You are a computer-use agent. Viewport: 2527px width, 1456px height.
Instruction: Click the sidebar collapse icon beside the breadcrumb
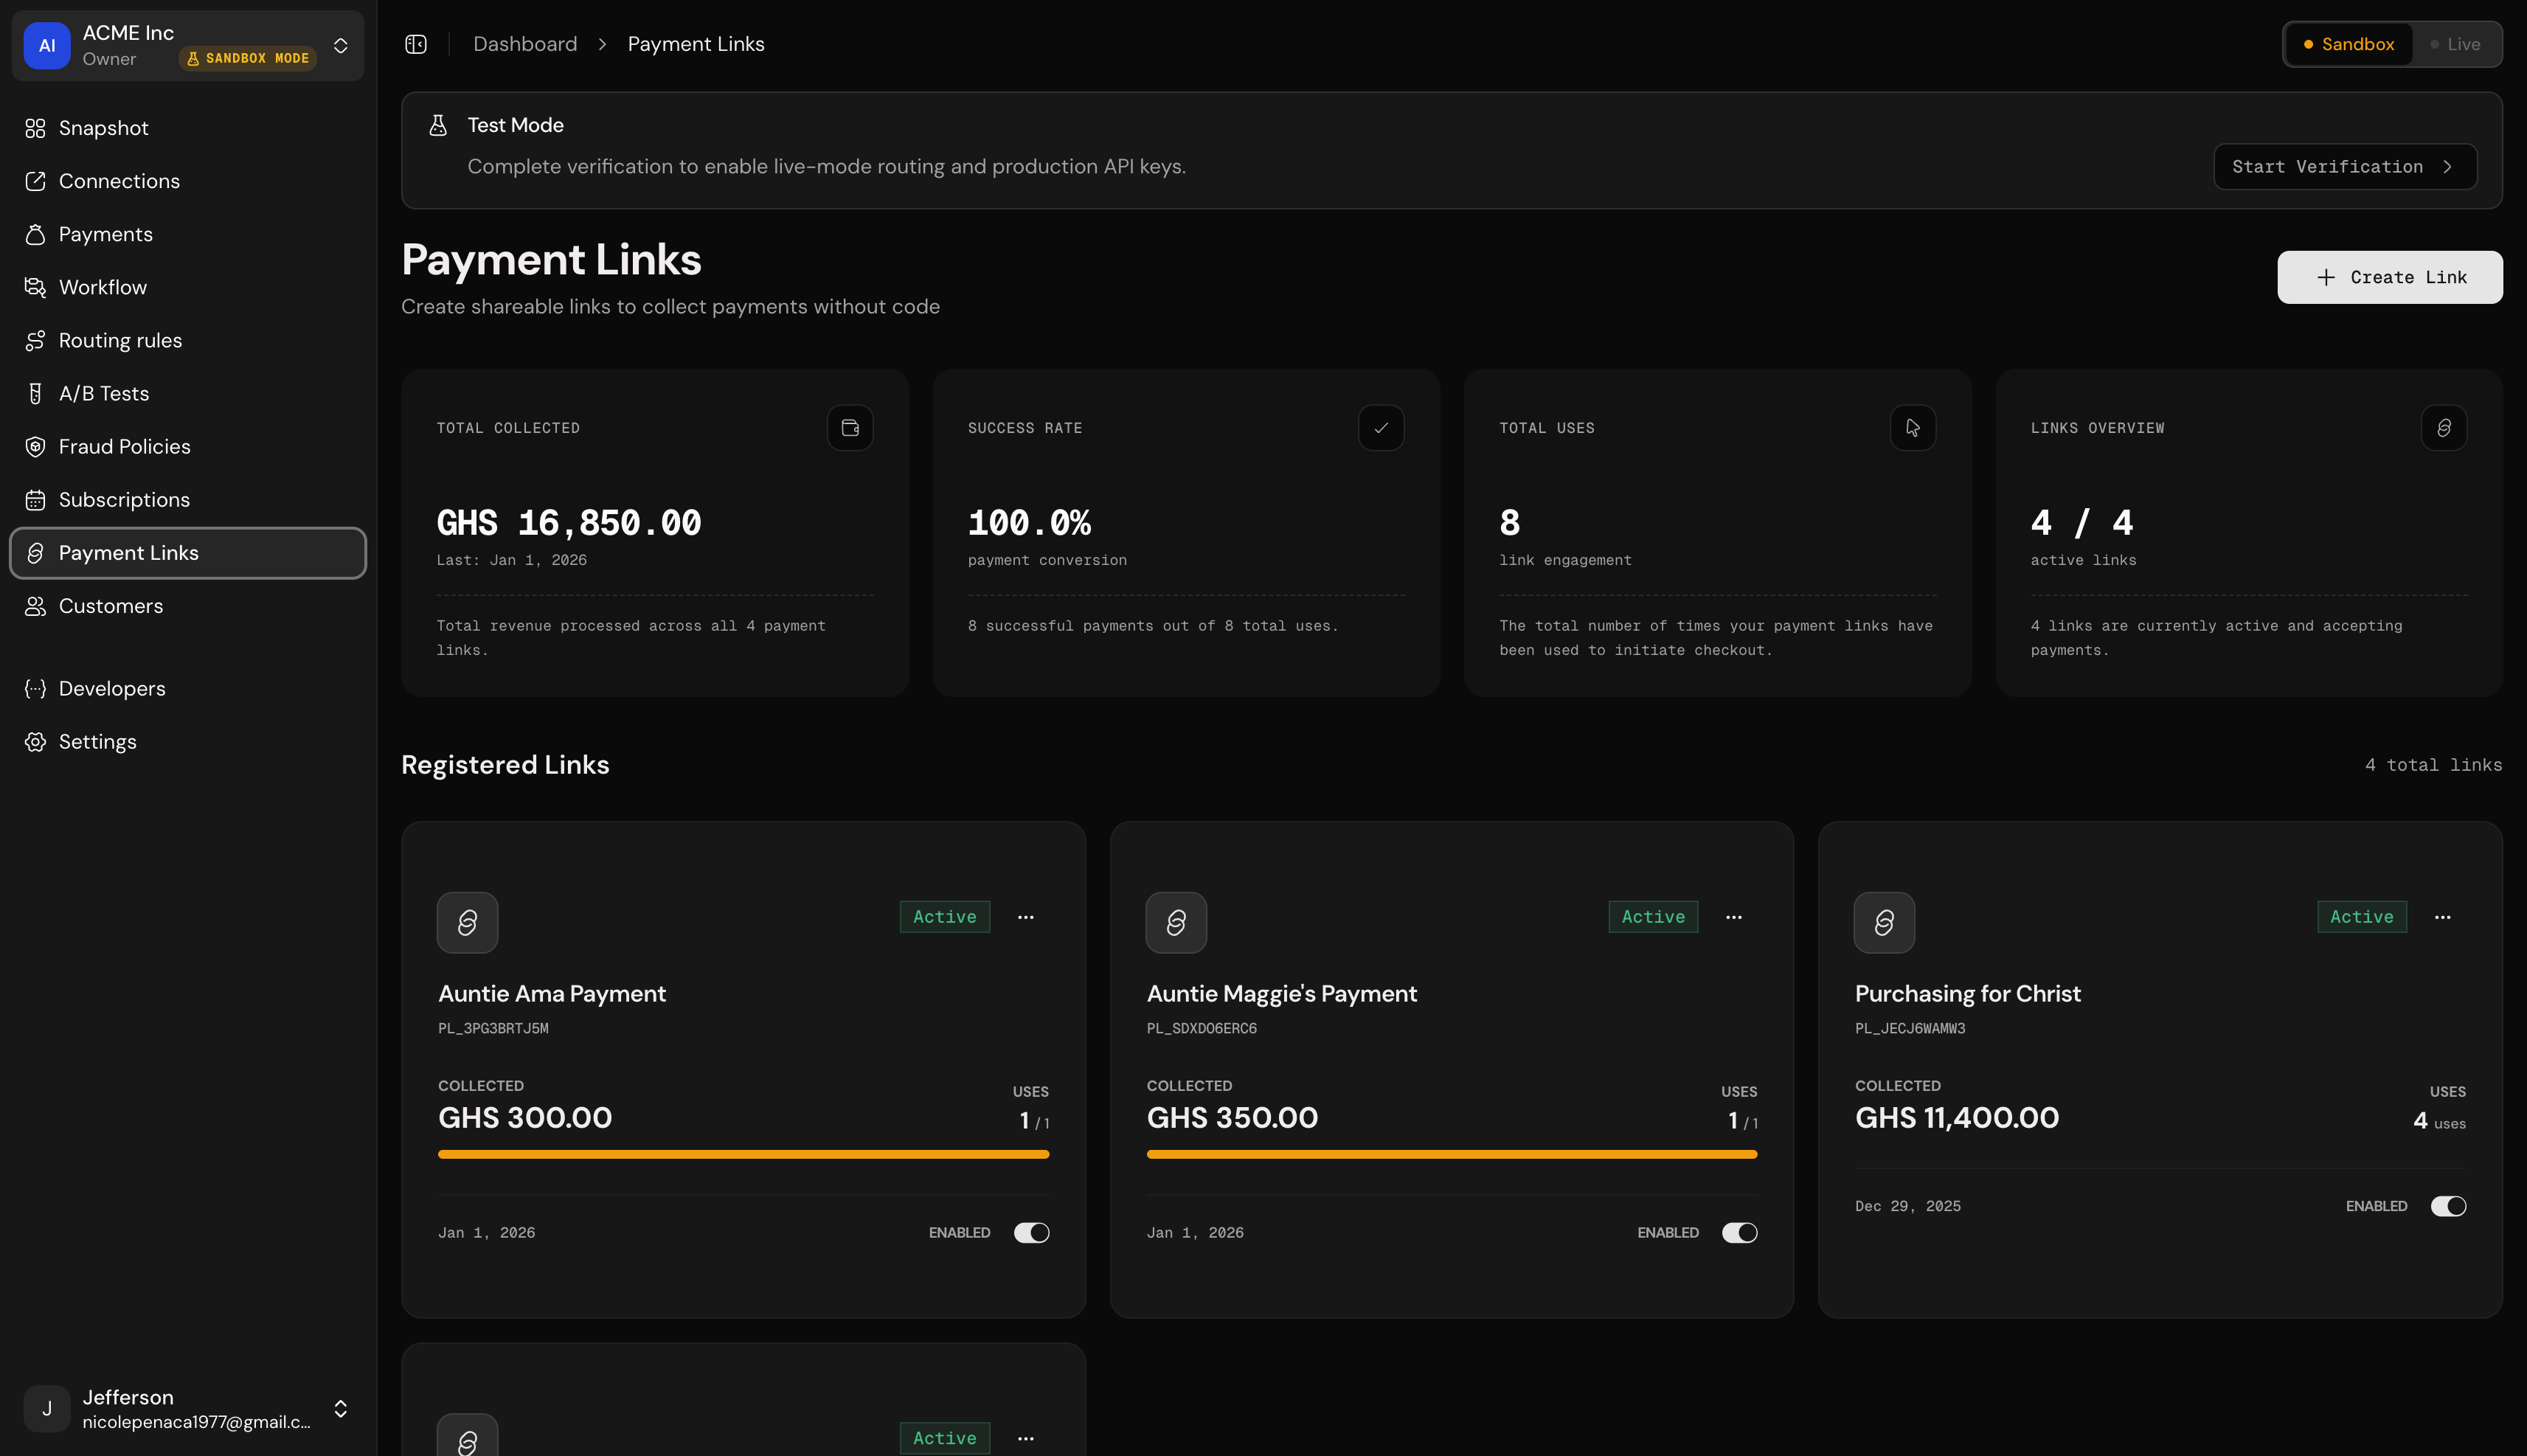pos(416,43)
